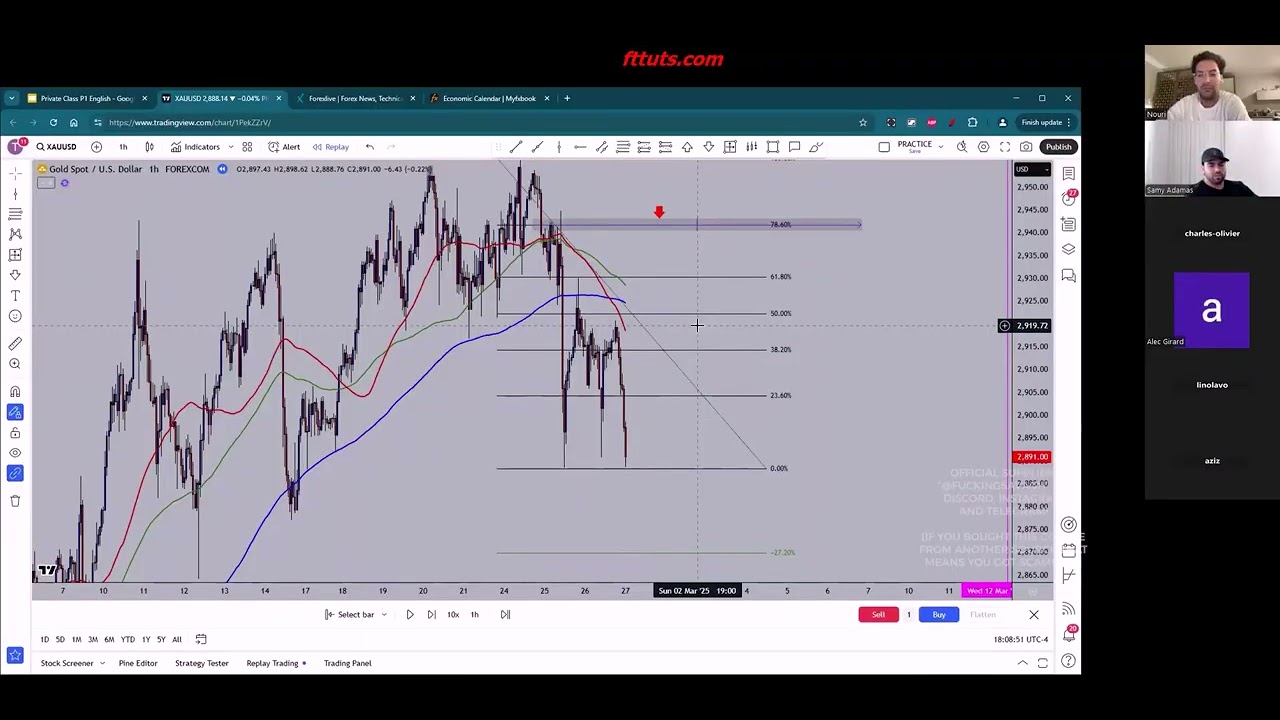Click the red Sell button
The height and width of the screenshot is (720, 1280).
[x=878, y=615]
